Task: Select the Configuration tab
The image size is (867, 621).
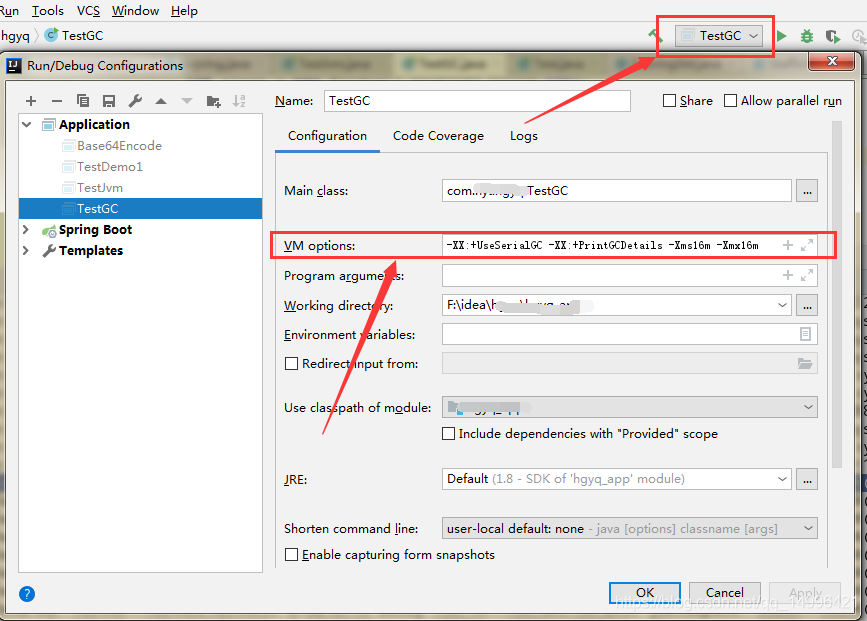Action: [x=327, y=136]
